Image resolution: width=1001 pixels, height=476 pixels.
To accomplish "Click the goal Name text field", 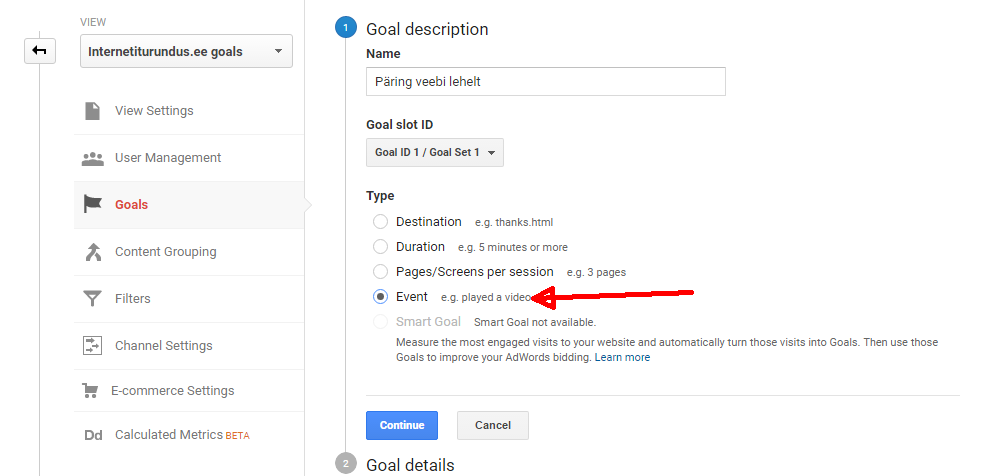I will (545, 81).
